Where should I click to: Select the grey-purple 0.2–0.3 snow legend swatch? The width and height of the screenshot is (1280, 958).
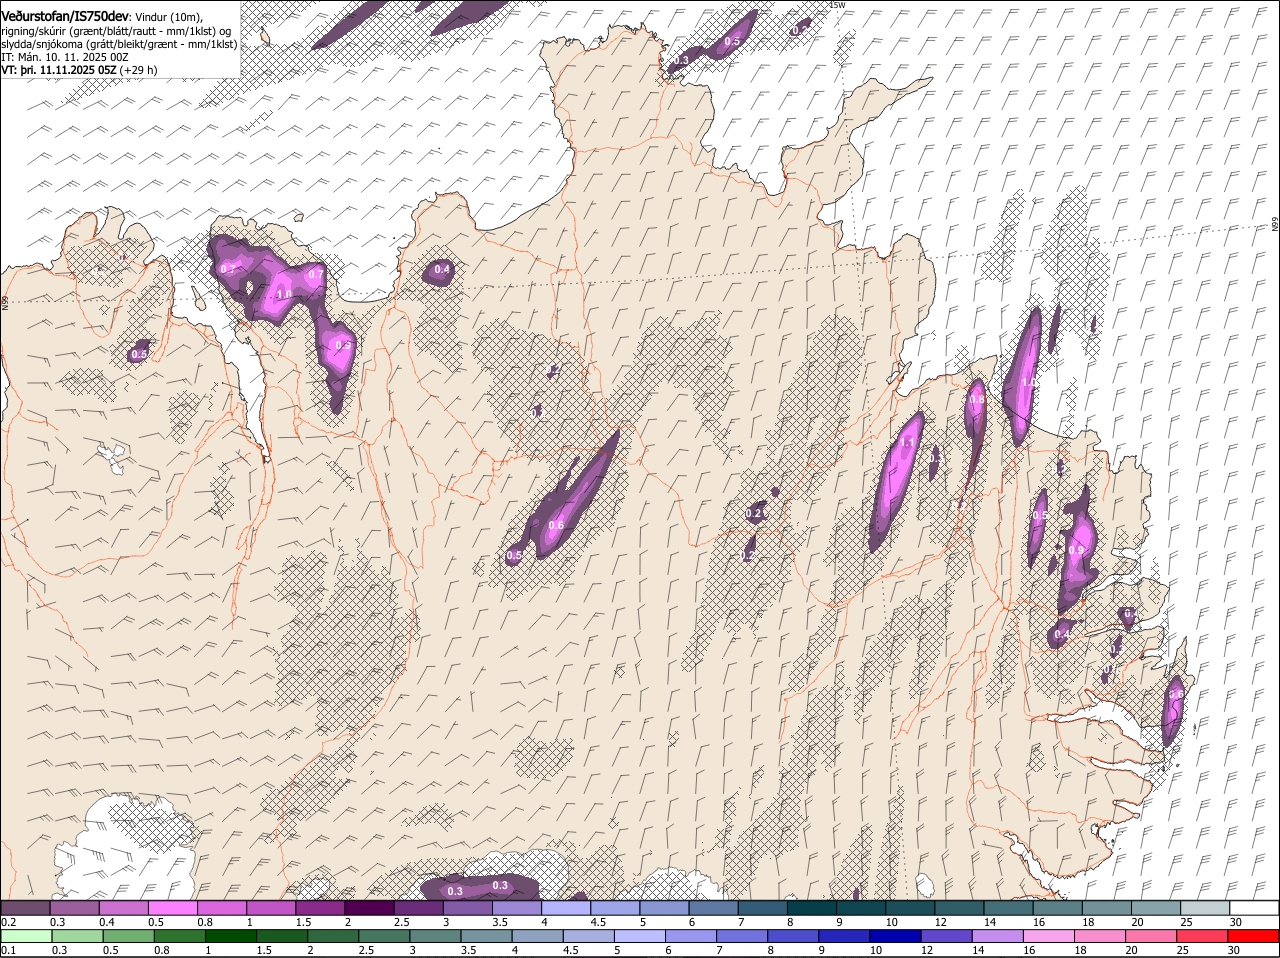(25, 907)
